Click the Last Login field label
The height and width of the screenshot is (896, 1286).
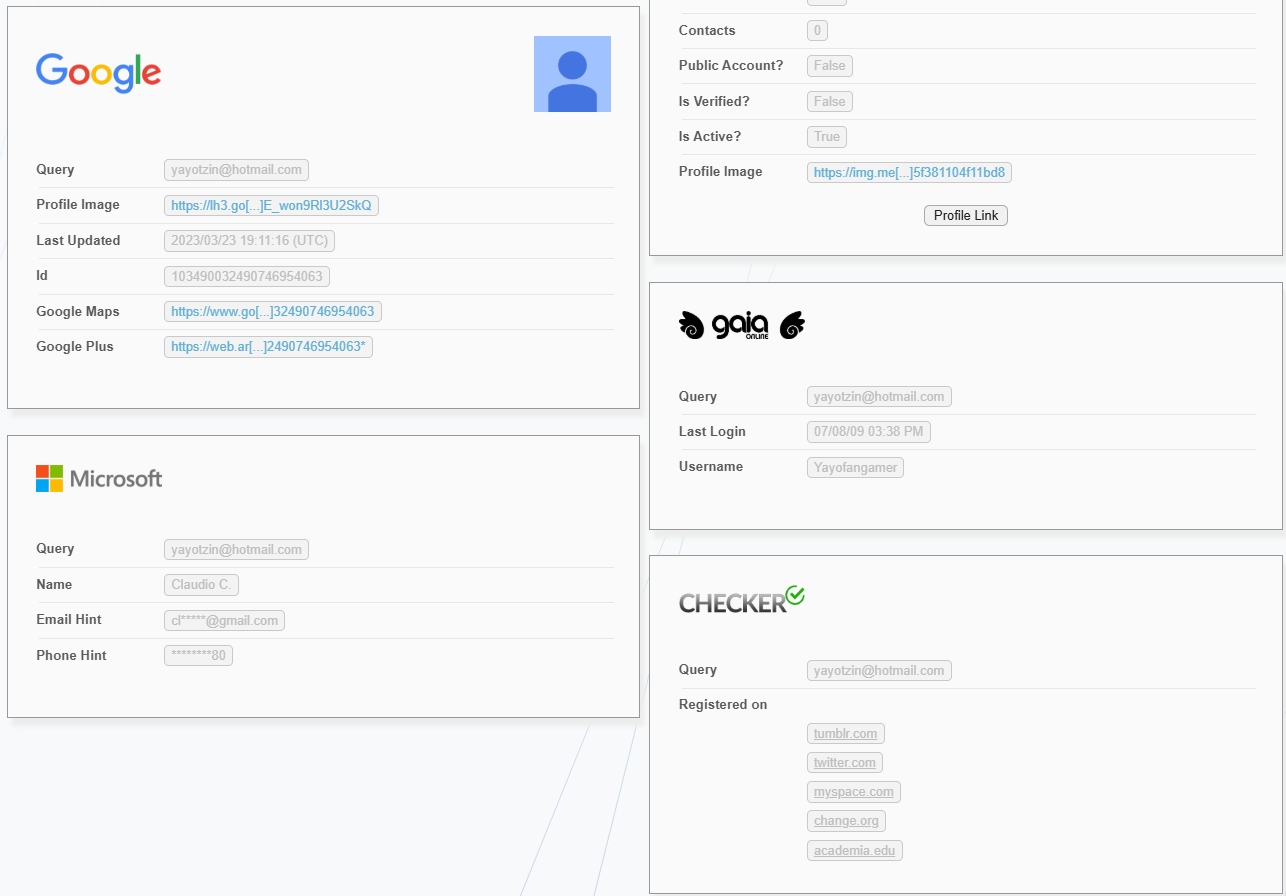click(712, 431)
